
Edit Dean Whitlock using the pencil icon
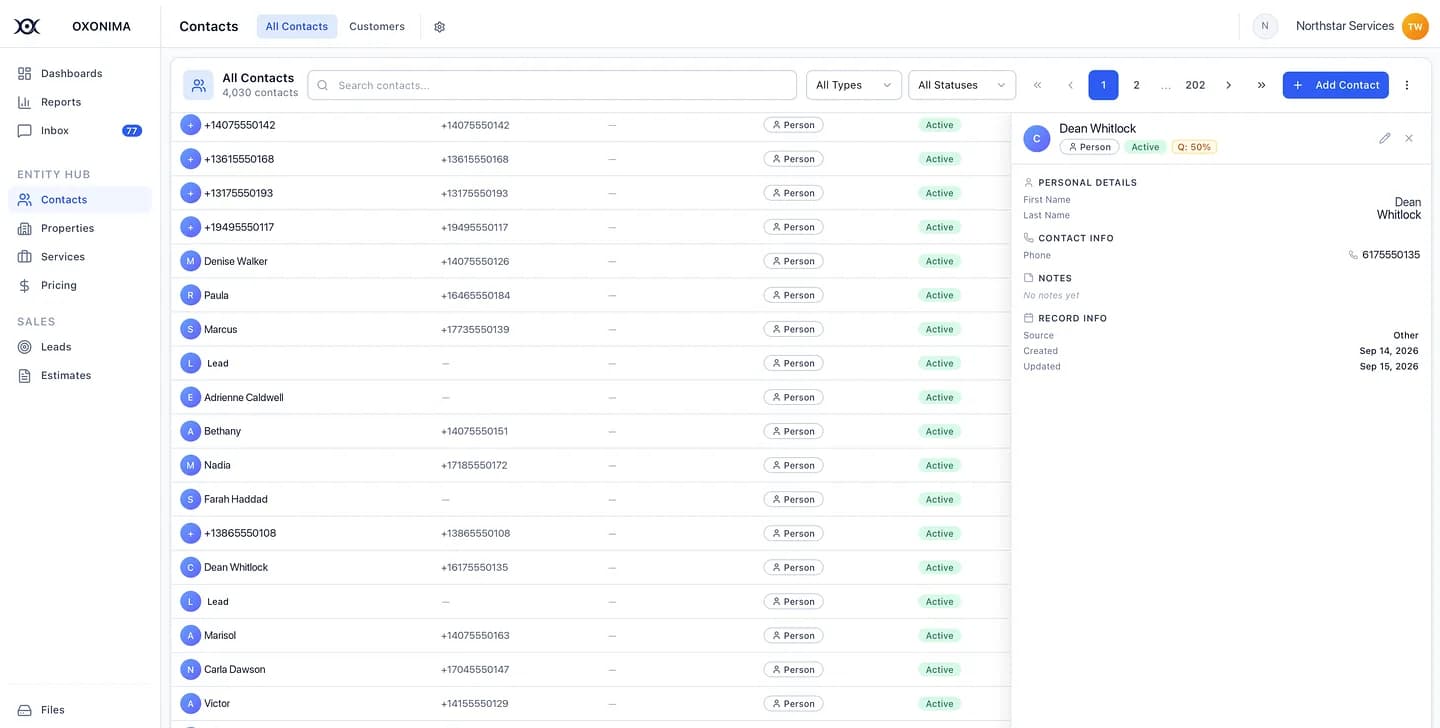[1385, 138]
